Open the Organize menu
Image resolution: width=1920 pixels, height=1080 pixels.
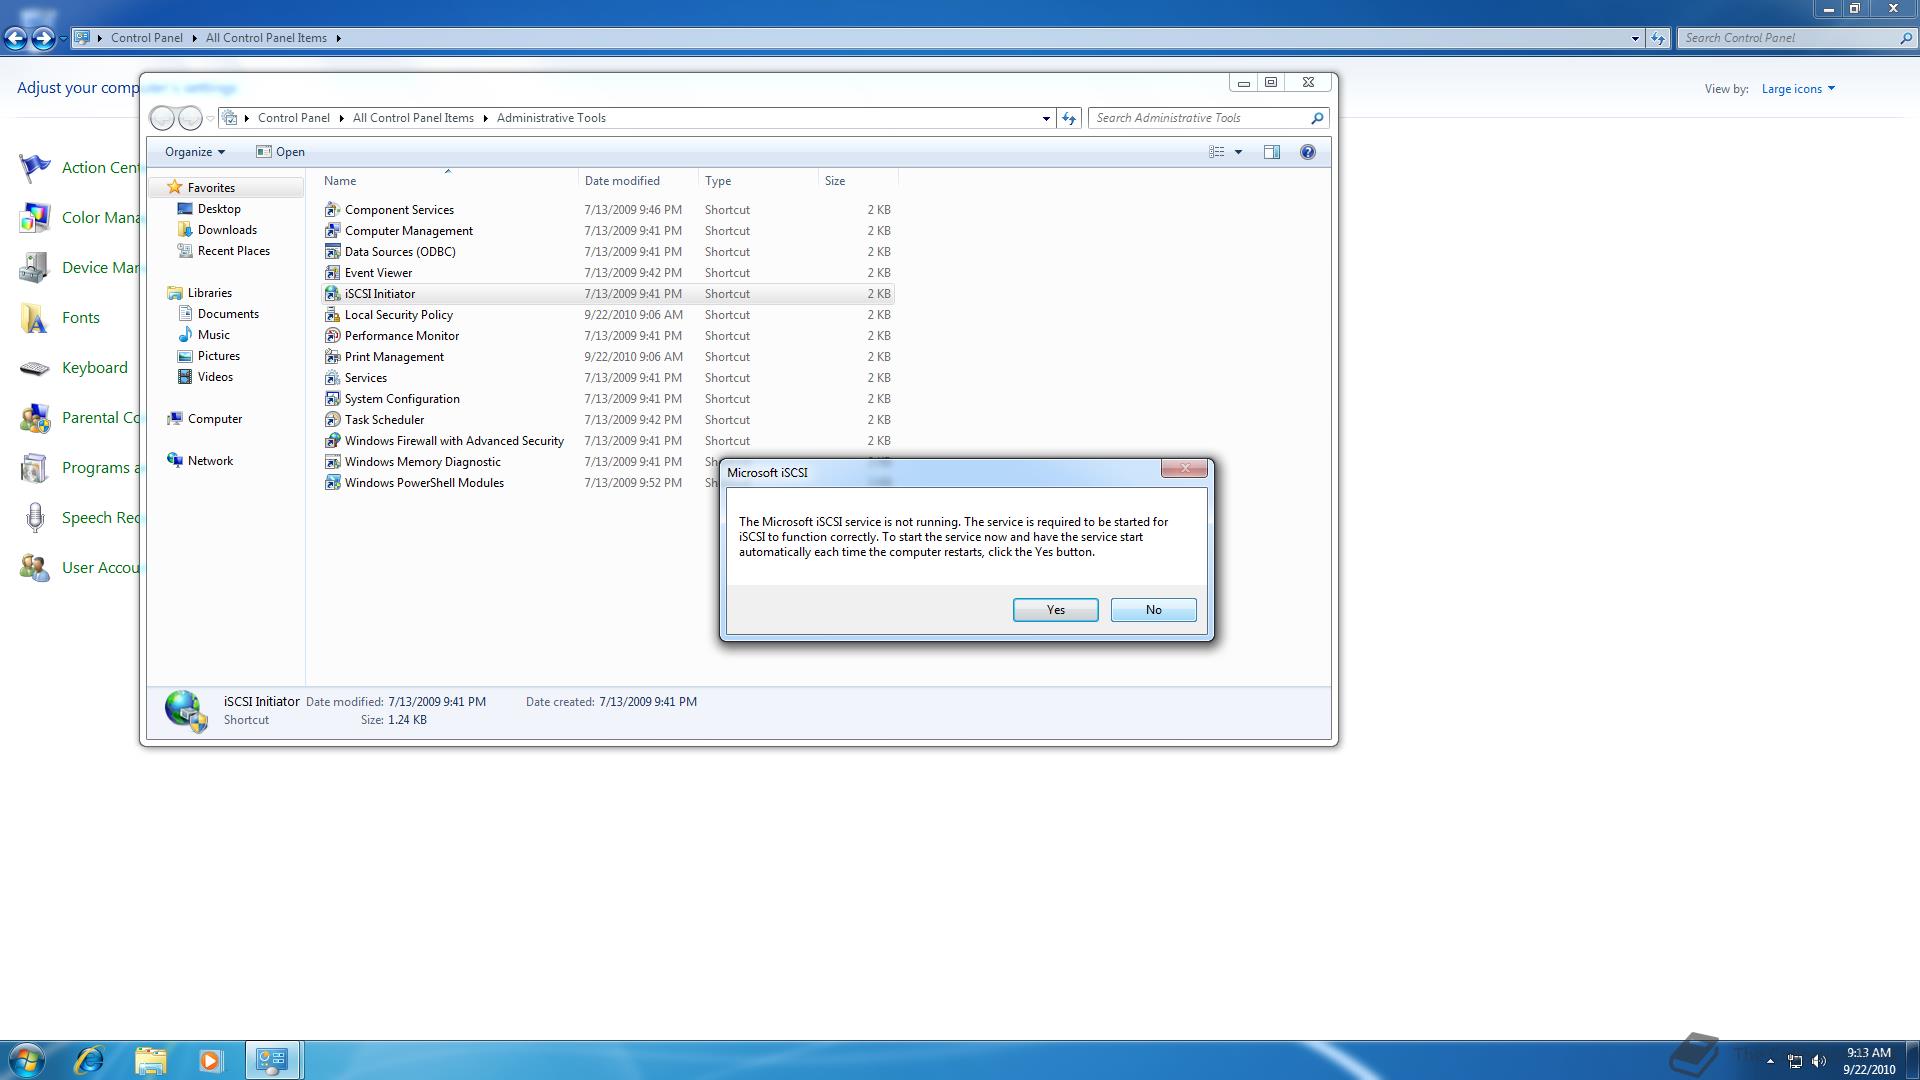point(194,152)
